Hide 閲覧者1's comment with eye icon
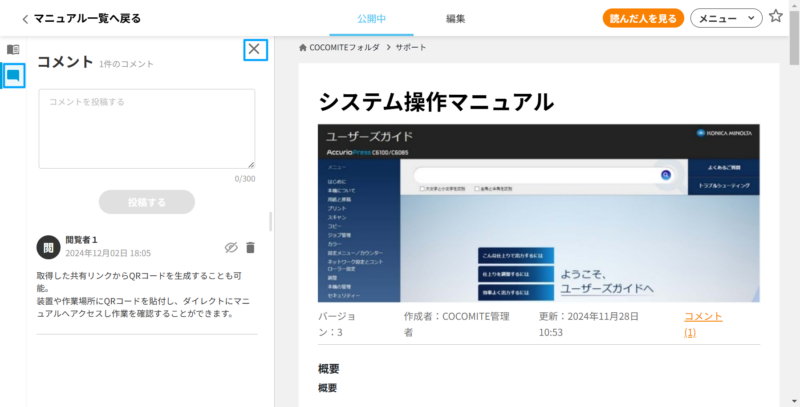 pos(231,247)
